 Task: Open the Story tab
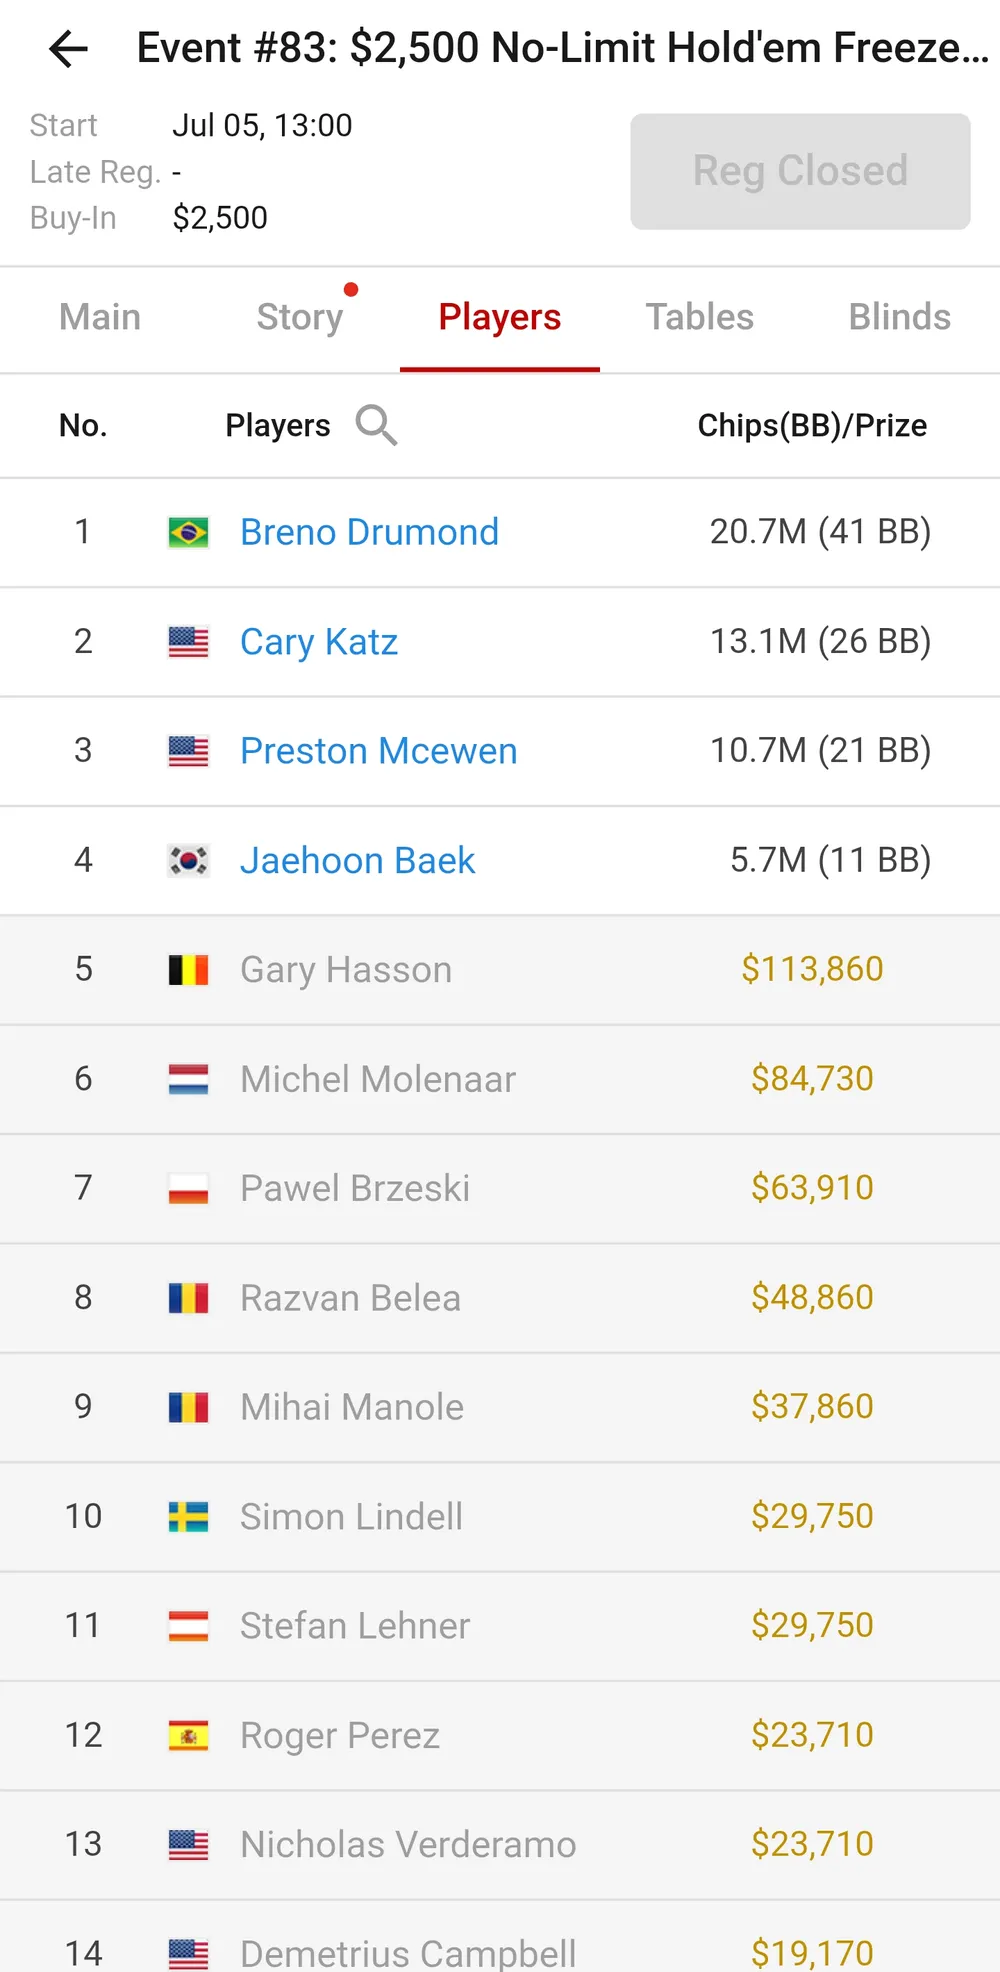(300, 317)
